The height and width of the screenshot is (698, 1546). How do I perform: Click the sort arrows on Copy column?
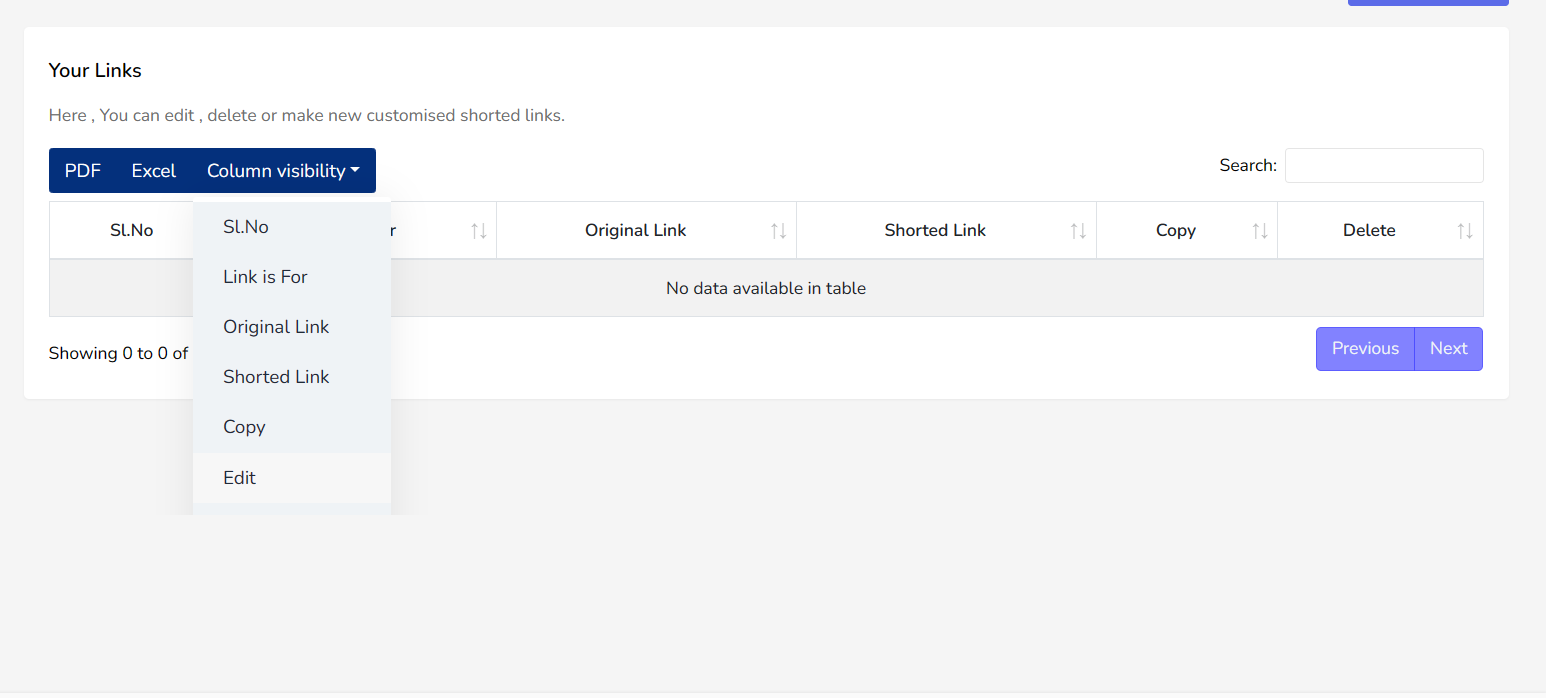coord(1259,230)
